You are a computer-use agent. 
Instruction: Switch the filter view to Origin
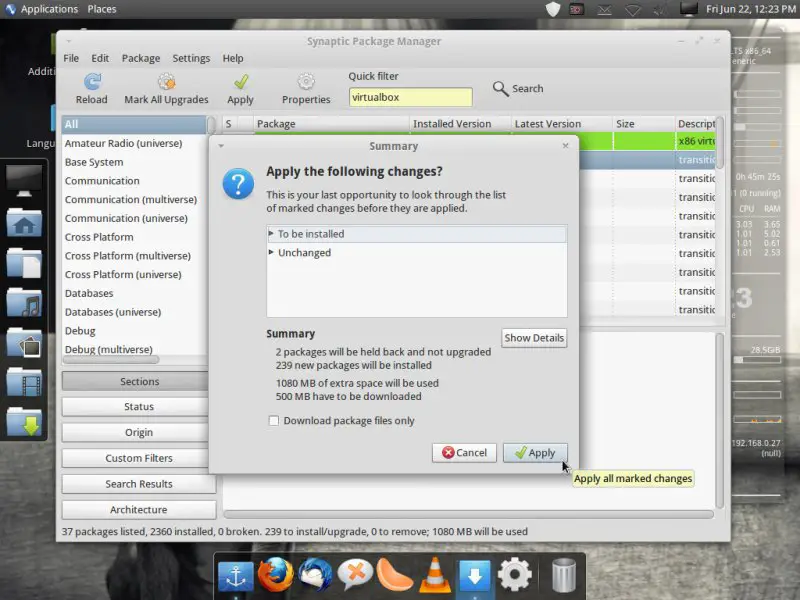point(139,432)
